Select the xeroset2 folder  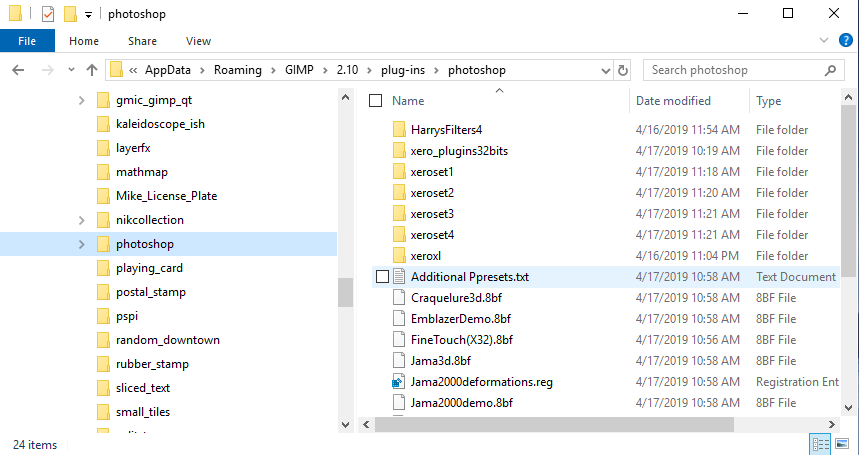pyautogui.click(x=432, y=193)
